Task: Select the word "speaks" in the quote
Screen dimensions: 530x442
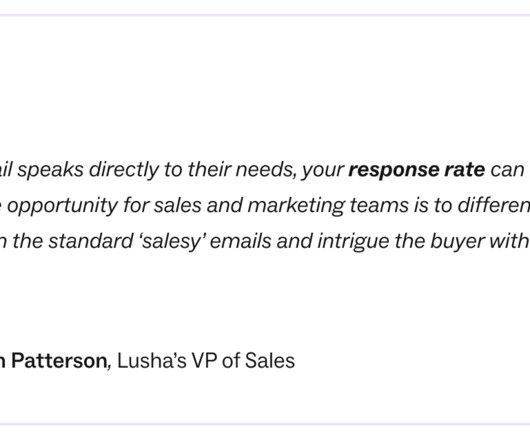Action: pos(50,170)
